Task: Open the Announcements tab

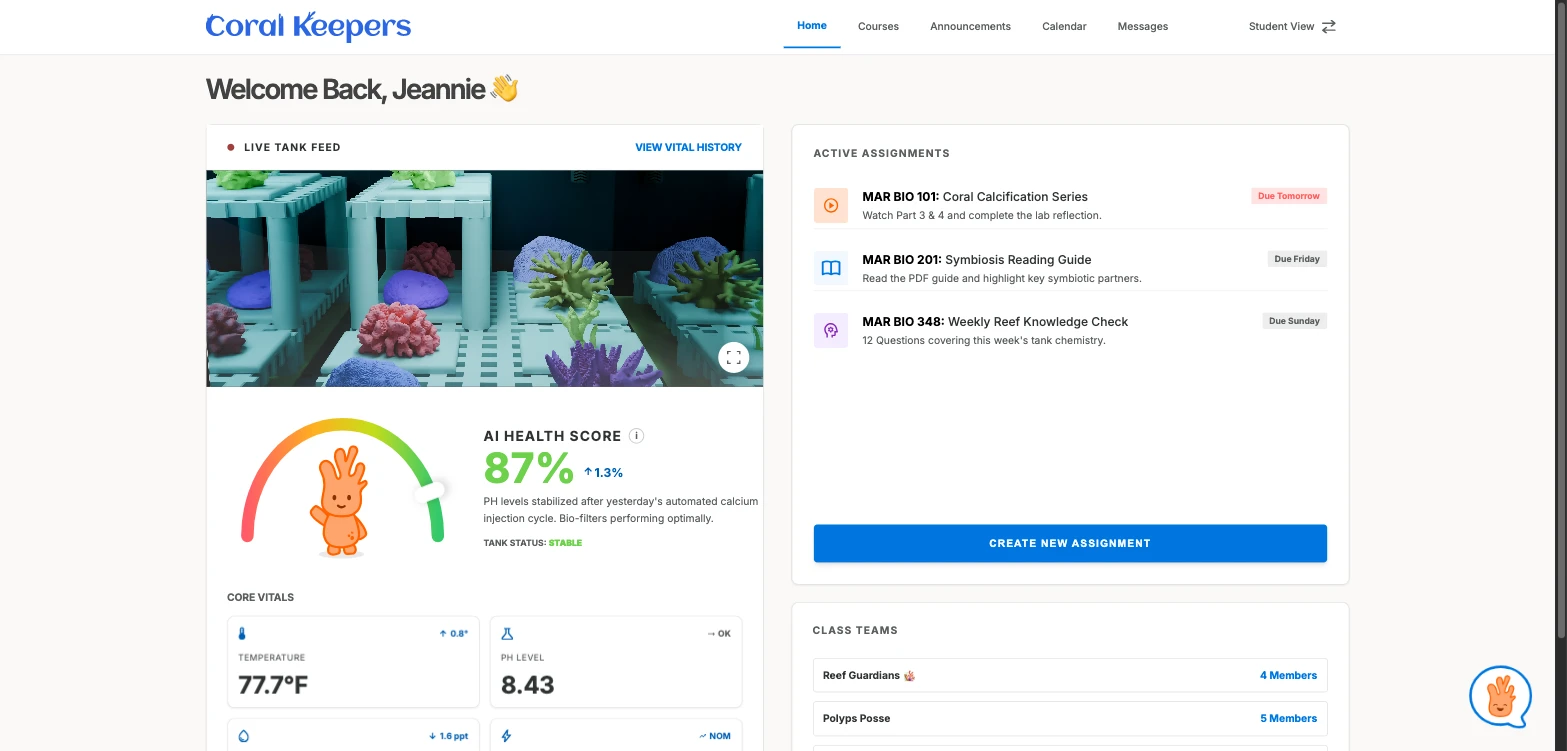Action: point(970,27)
